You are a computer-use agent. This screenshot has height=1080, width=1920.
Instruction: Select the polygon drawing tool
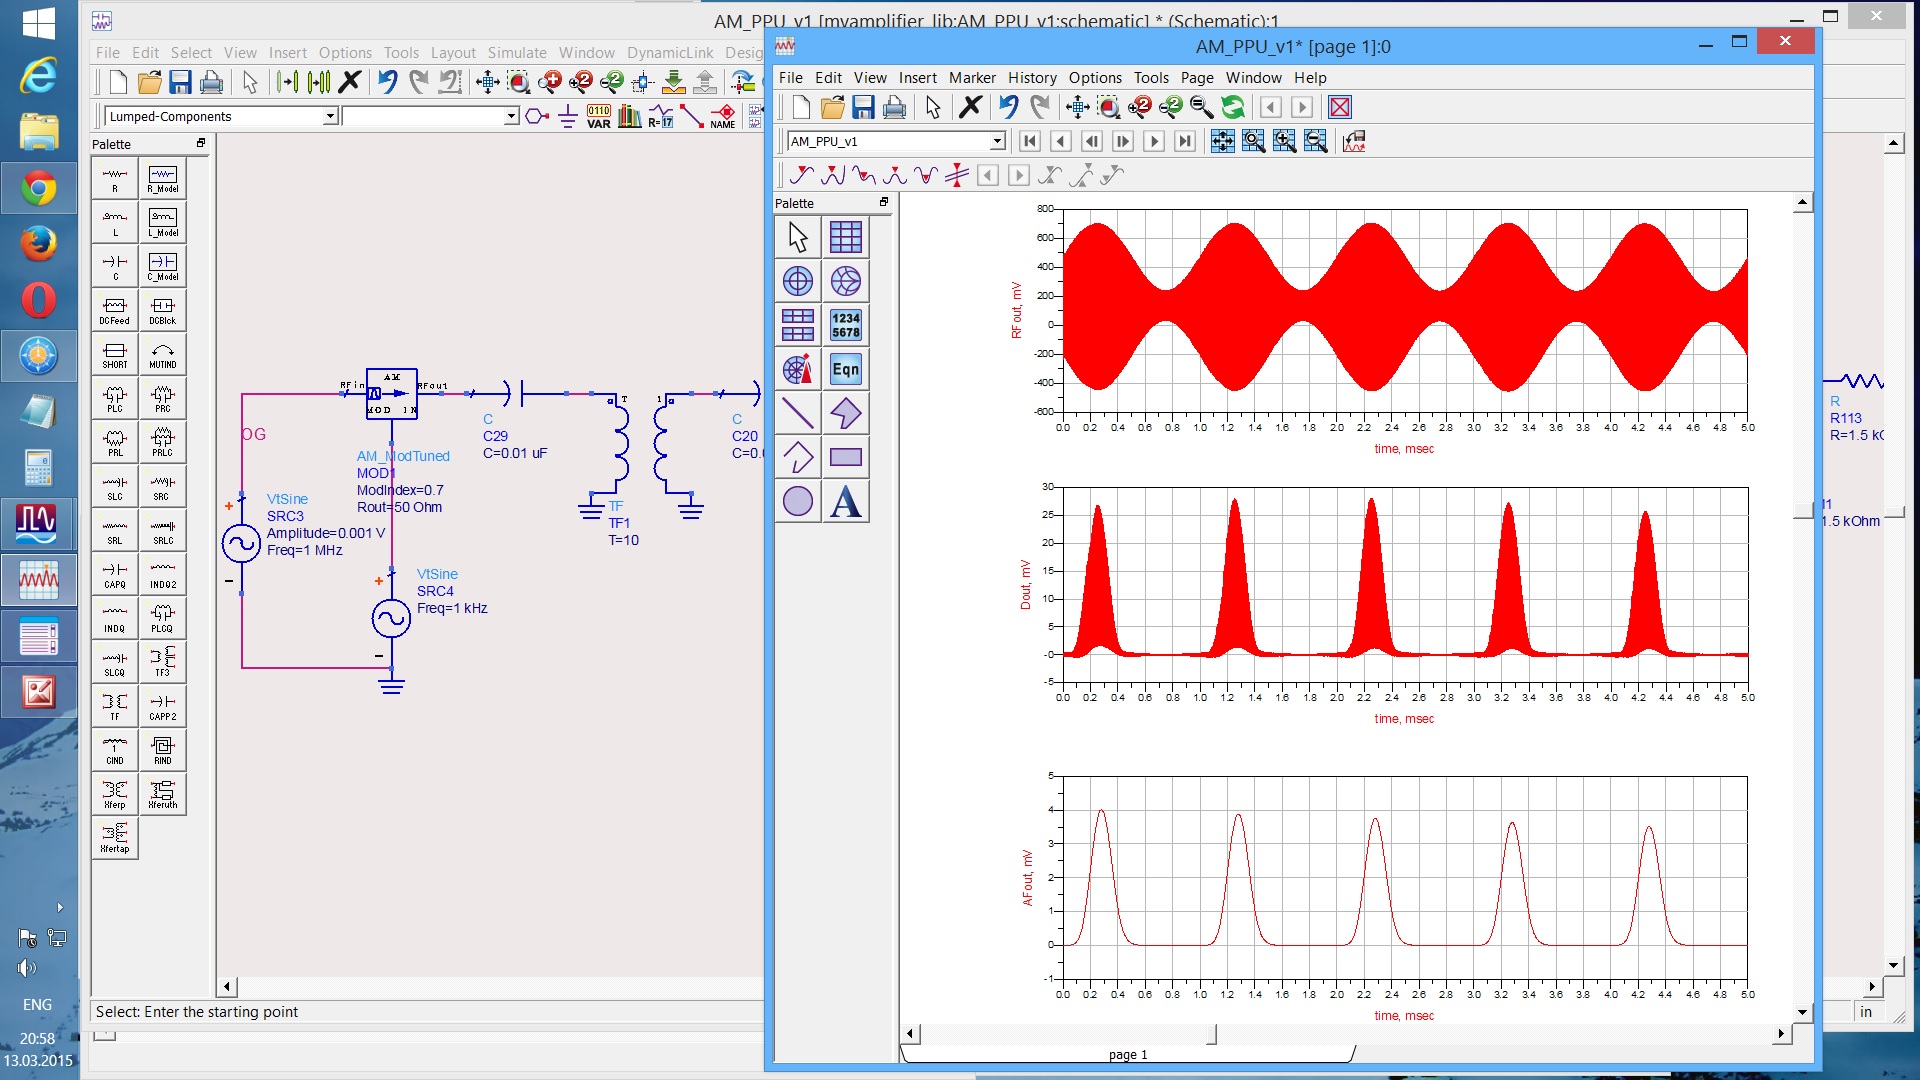(846, 413)
